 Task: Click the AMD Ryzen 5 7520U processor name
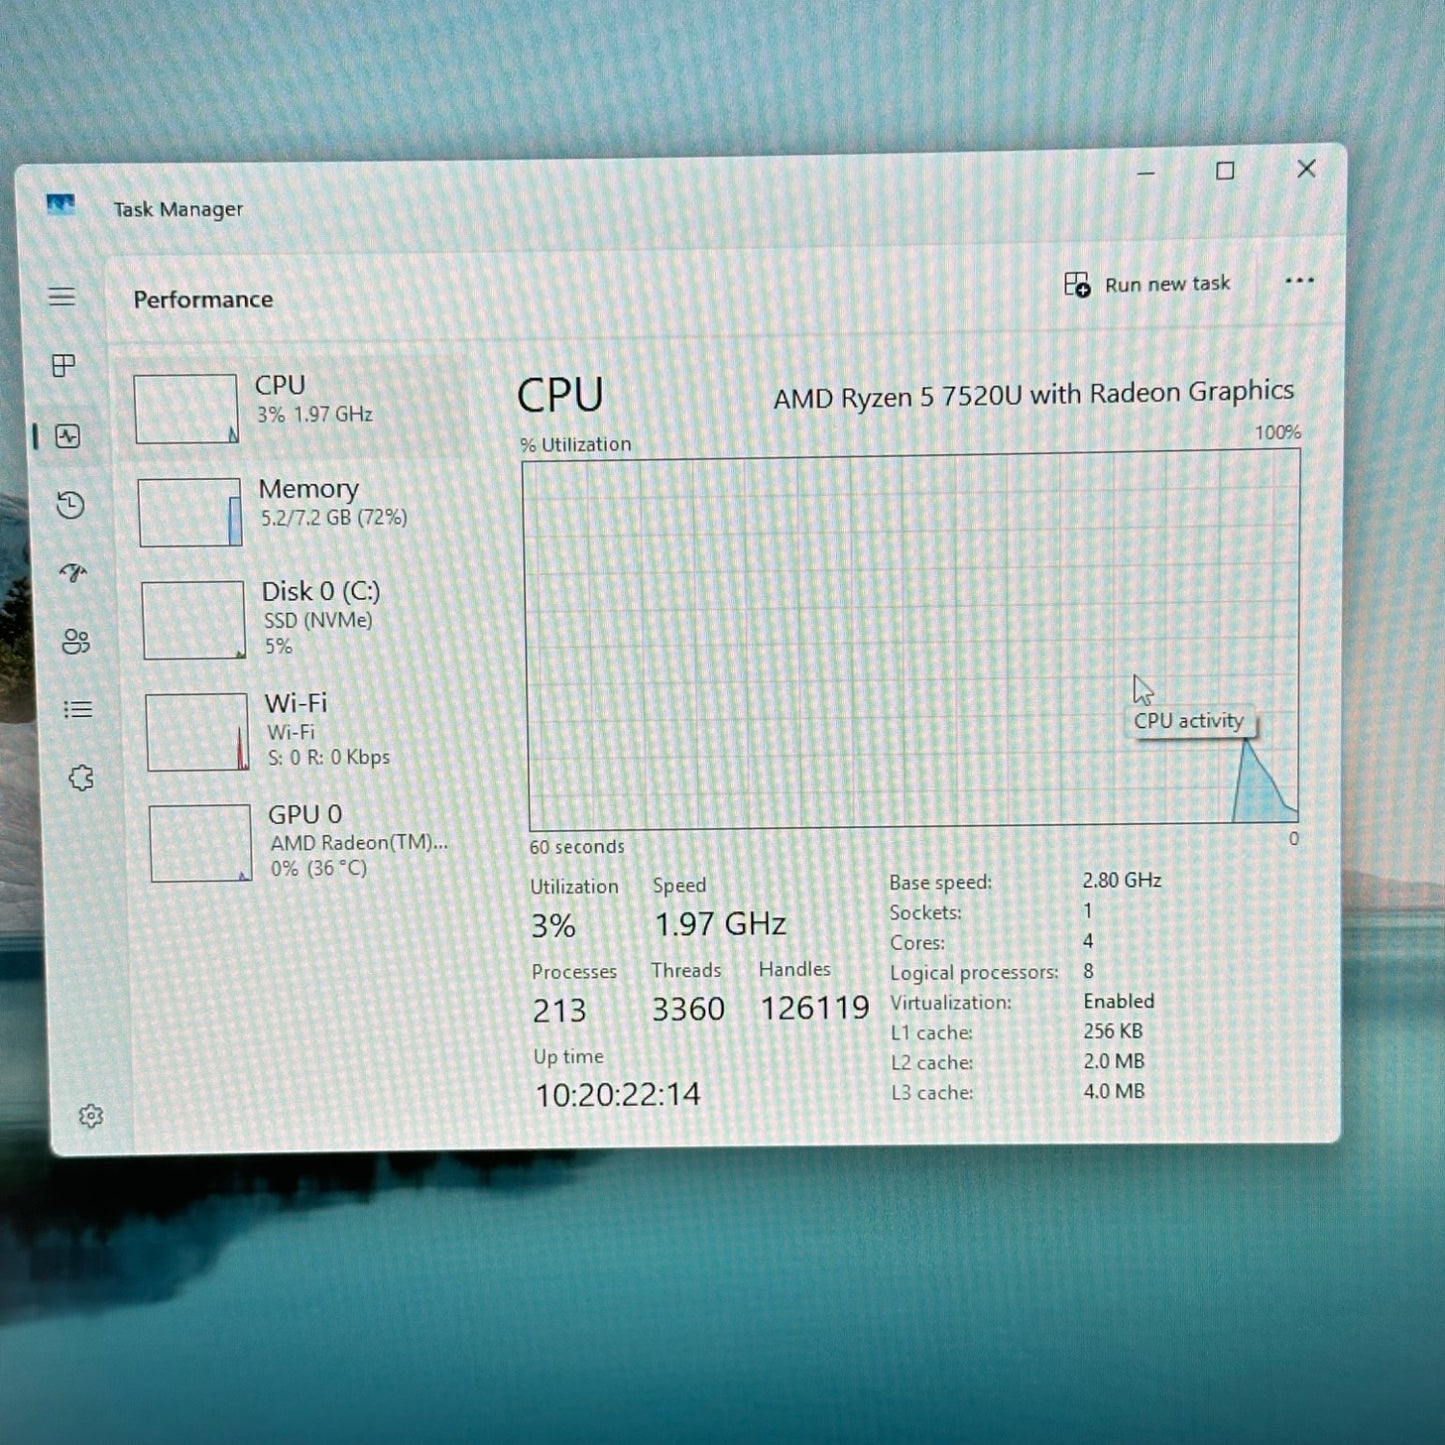1033,394
